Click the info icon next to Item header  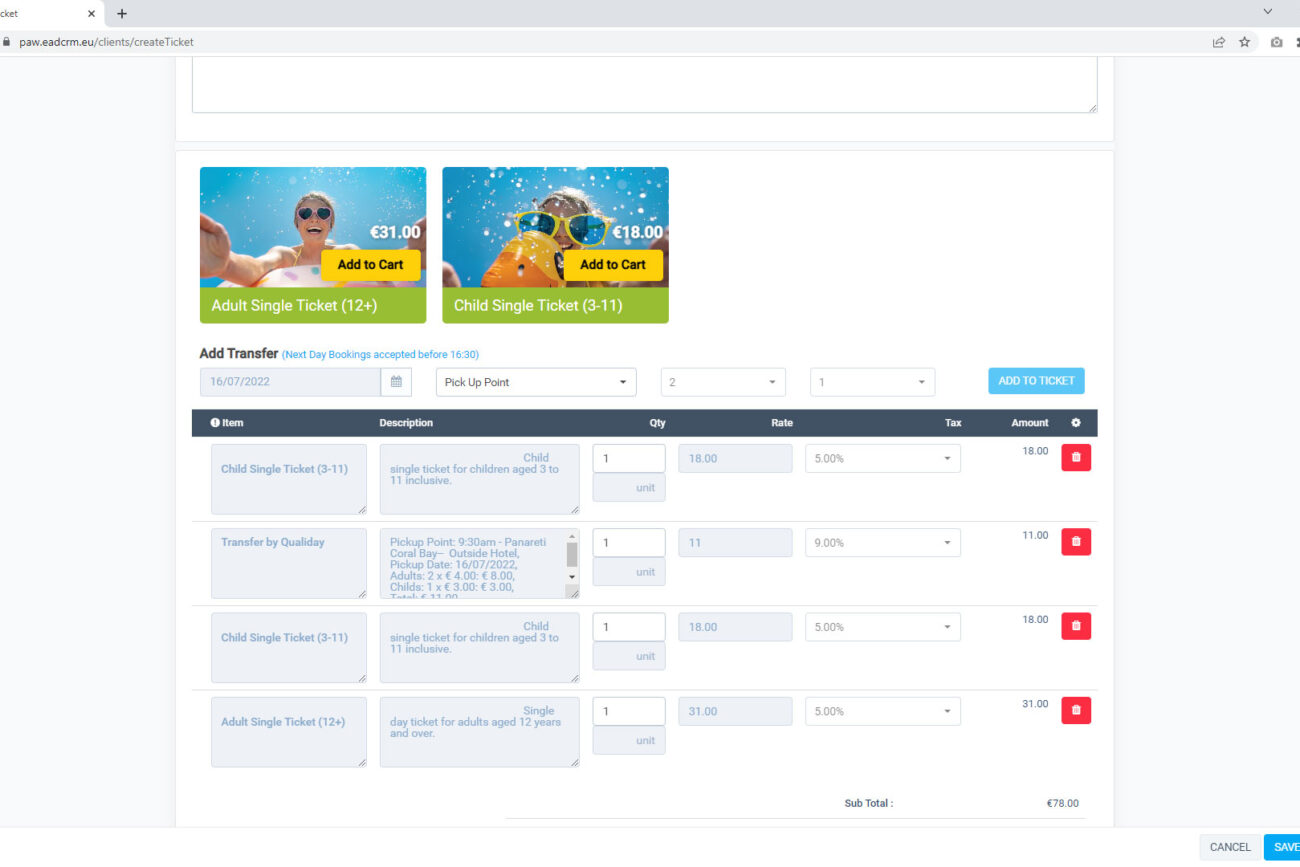215,423
